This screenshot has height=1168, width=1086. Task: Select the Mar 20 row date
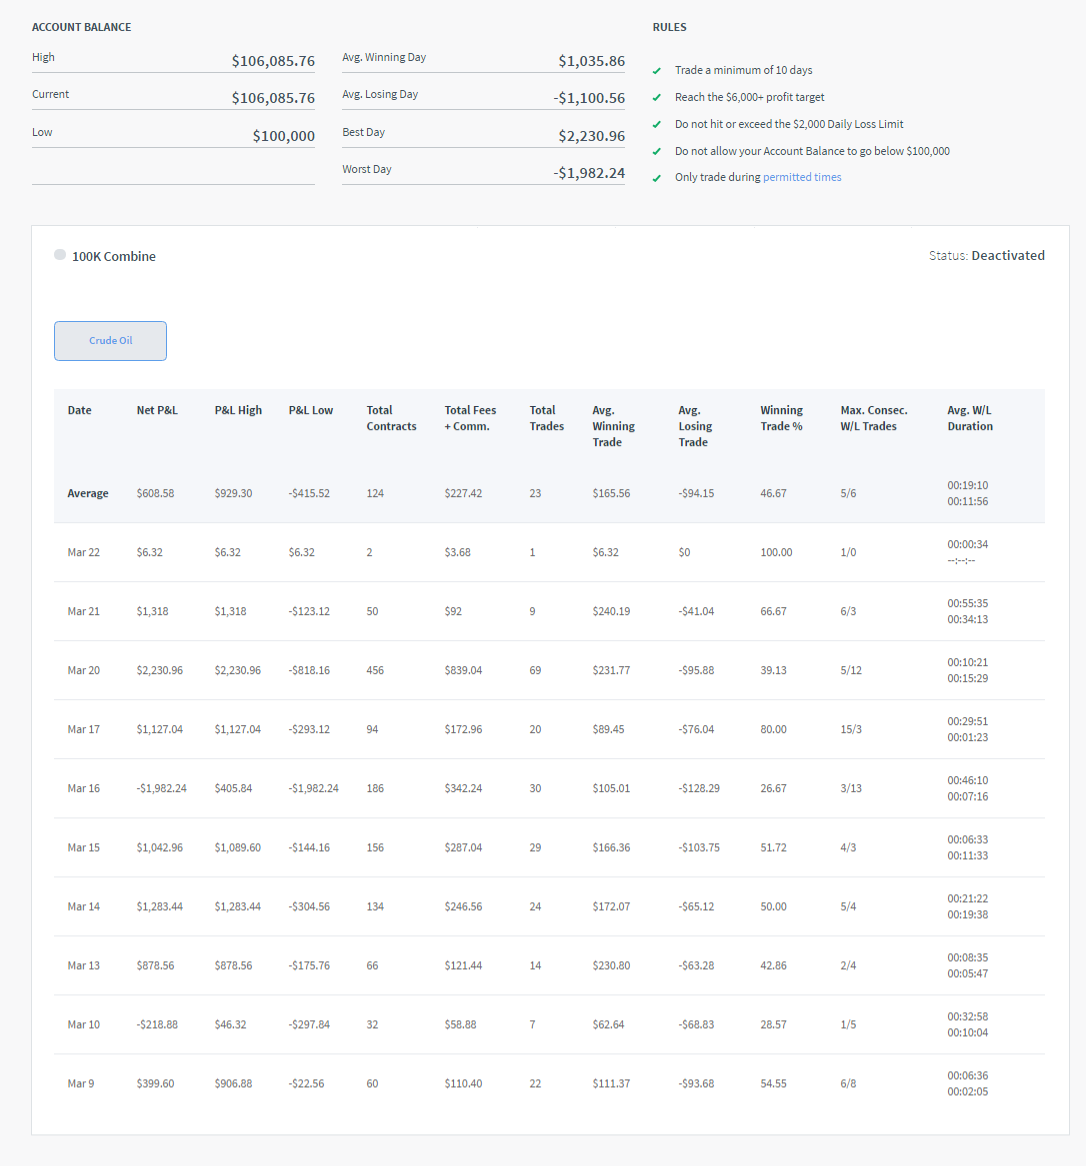(x=84, y=670)
